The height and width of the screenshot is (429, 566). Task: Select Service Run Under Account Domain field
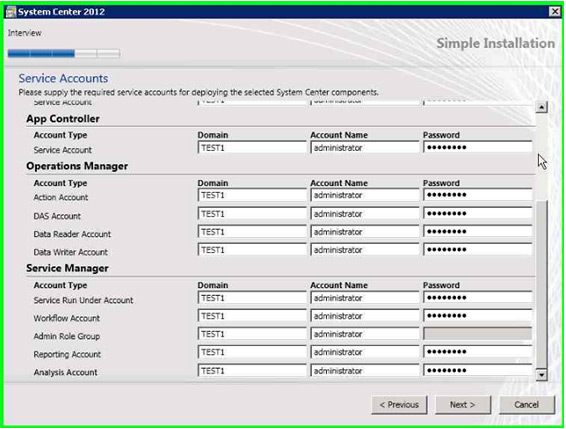coord(252,298)
